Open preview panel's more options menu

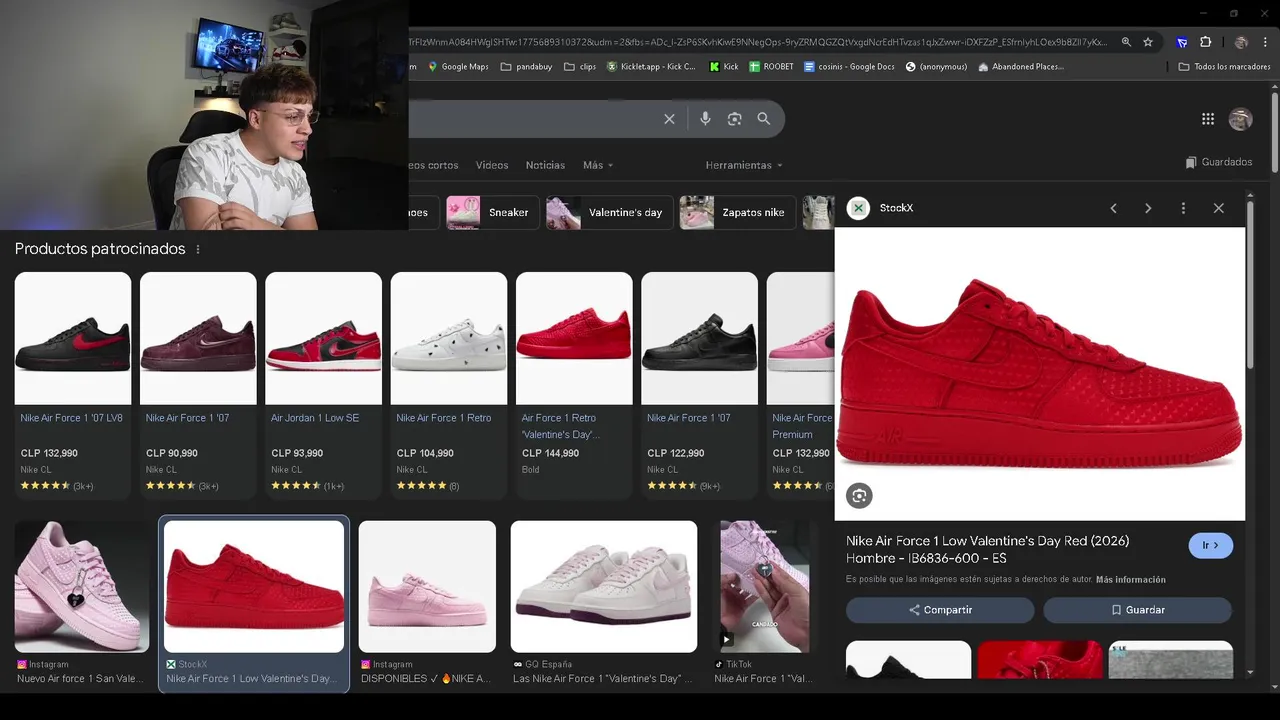(x=1183, y=208)
